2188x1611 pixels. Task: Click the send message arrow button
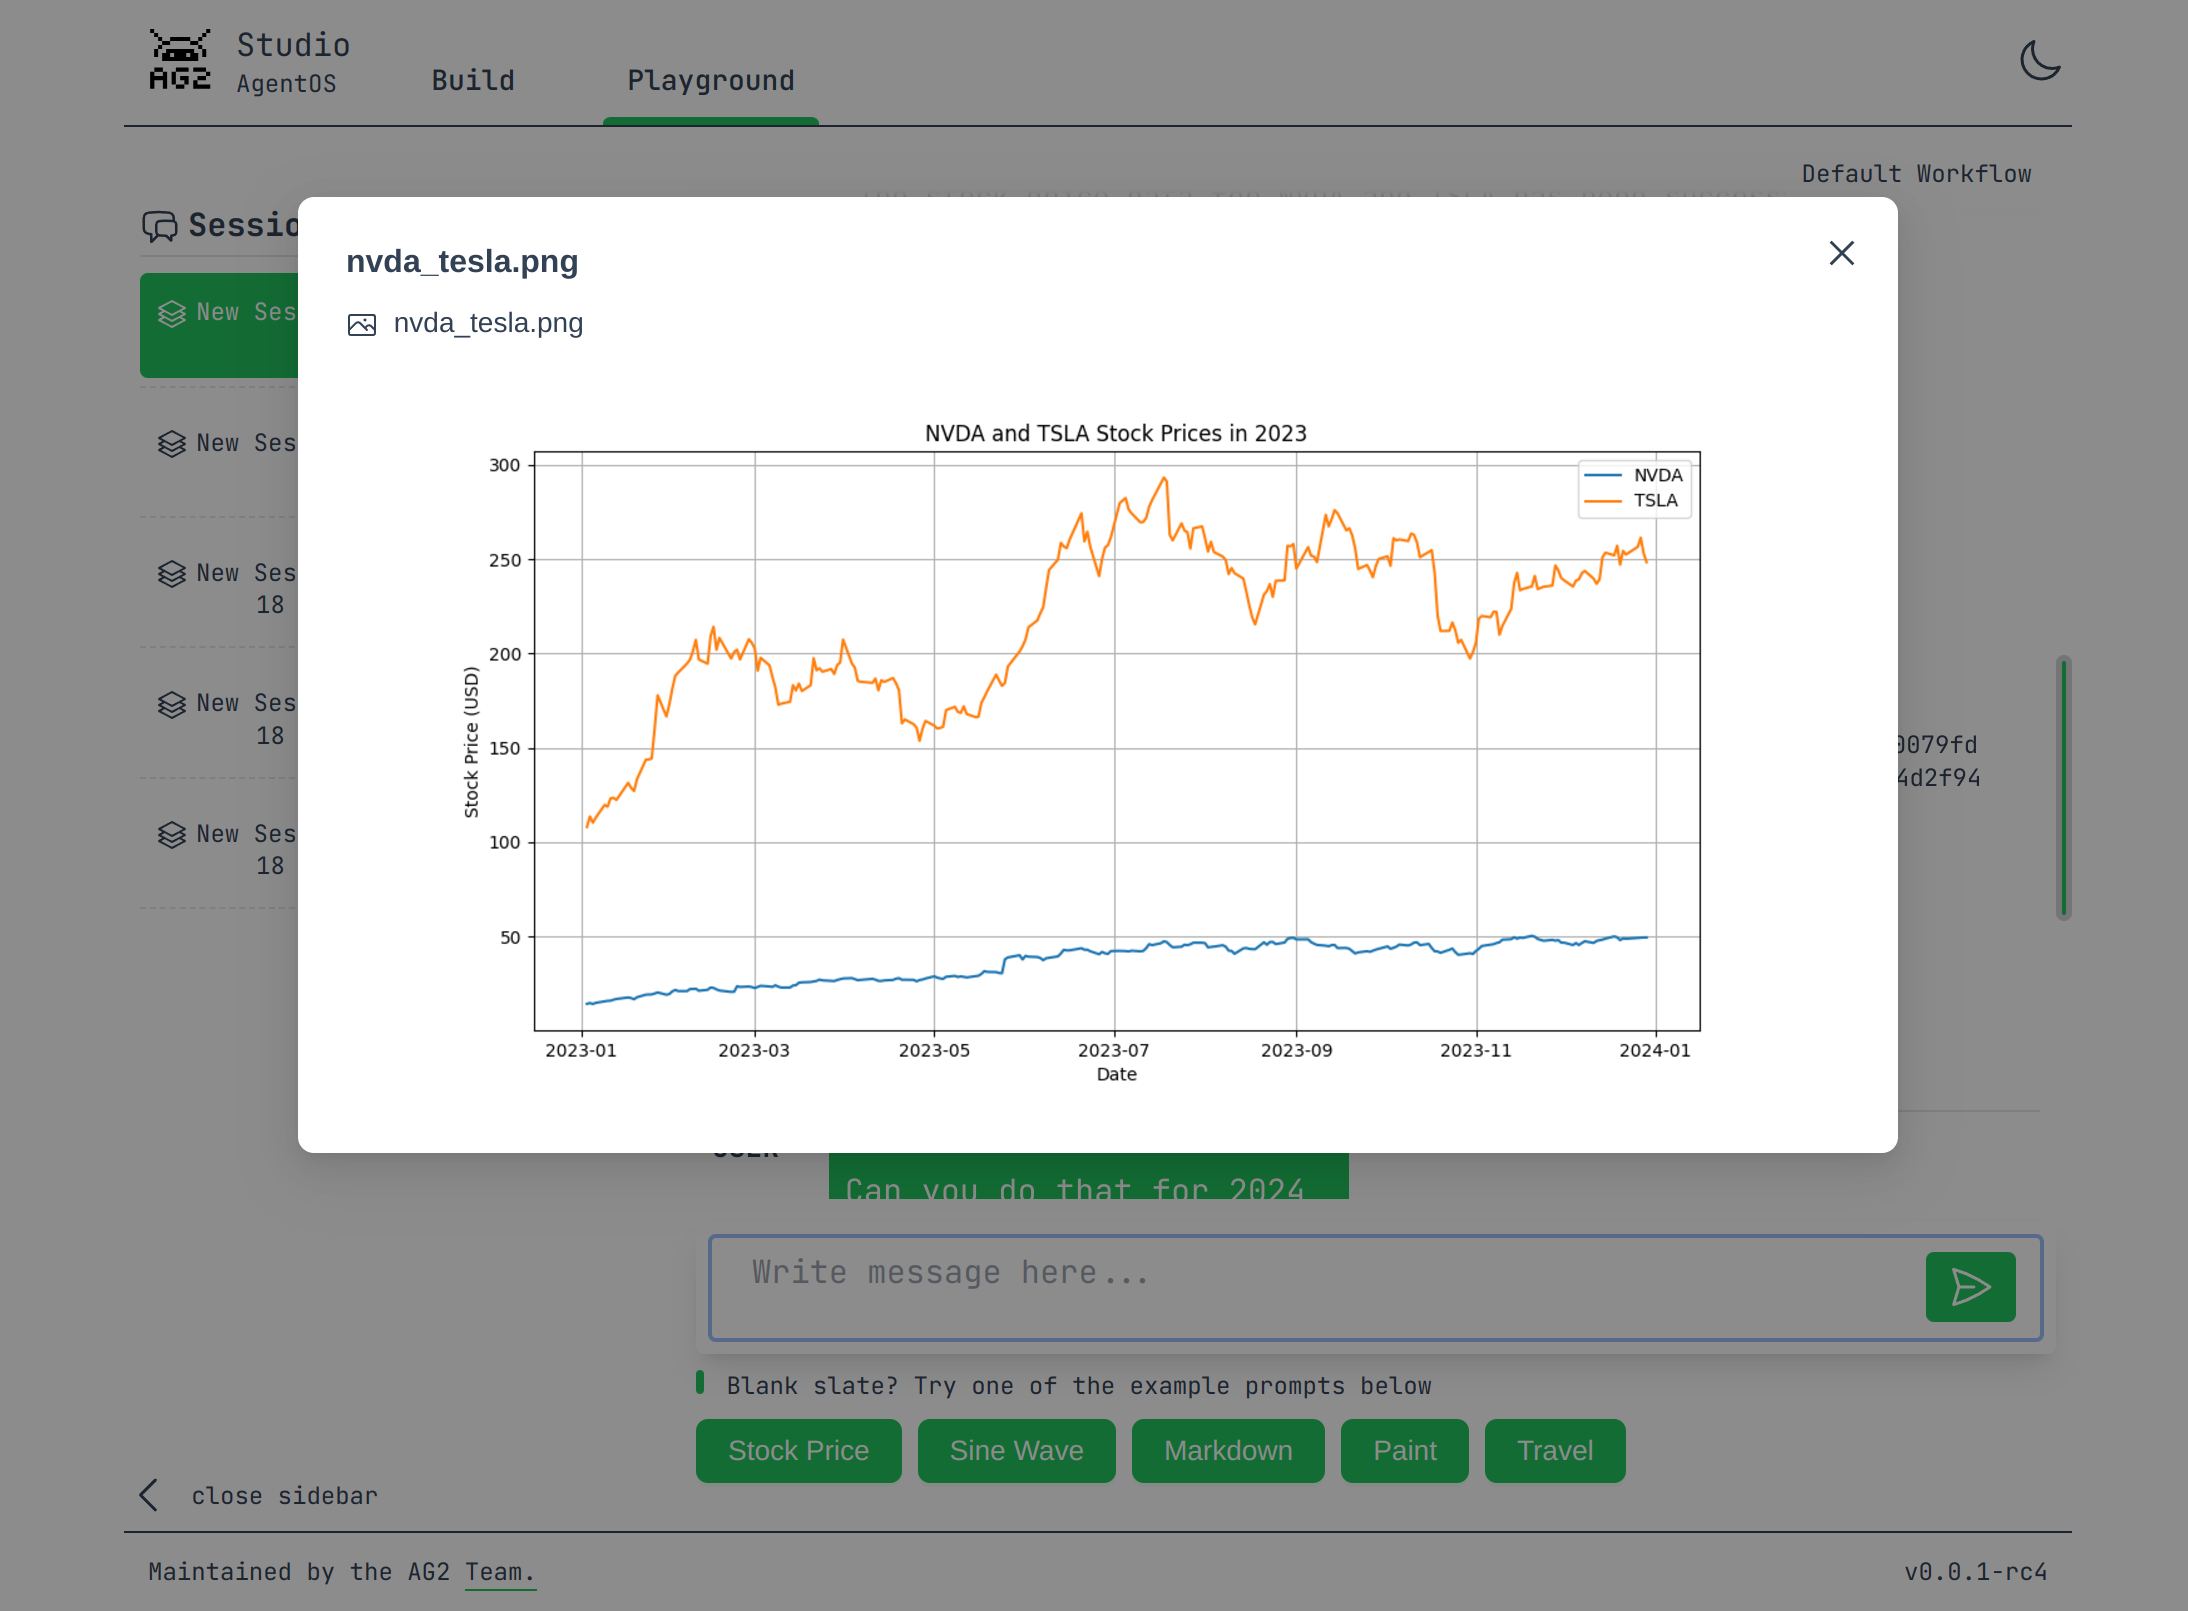[x=1969, y=1287]
